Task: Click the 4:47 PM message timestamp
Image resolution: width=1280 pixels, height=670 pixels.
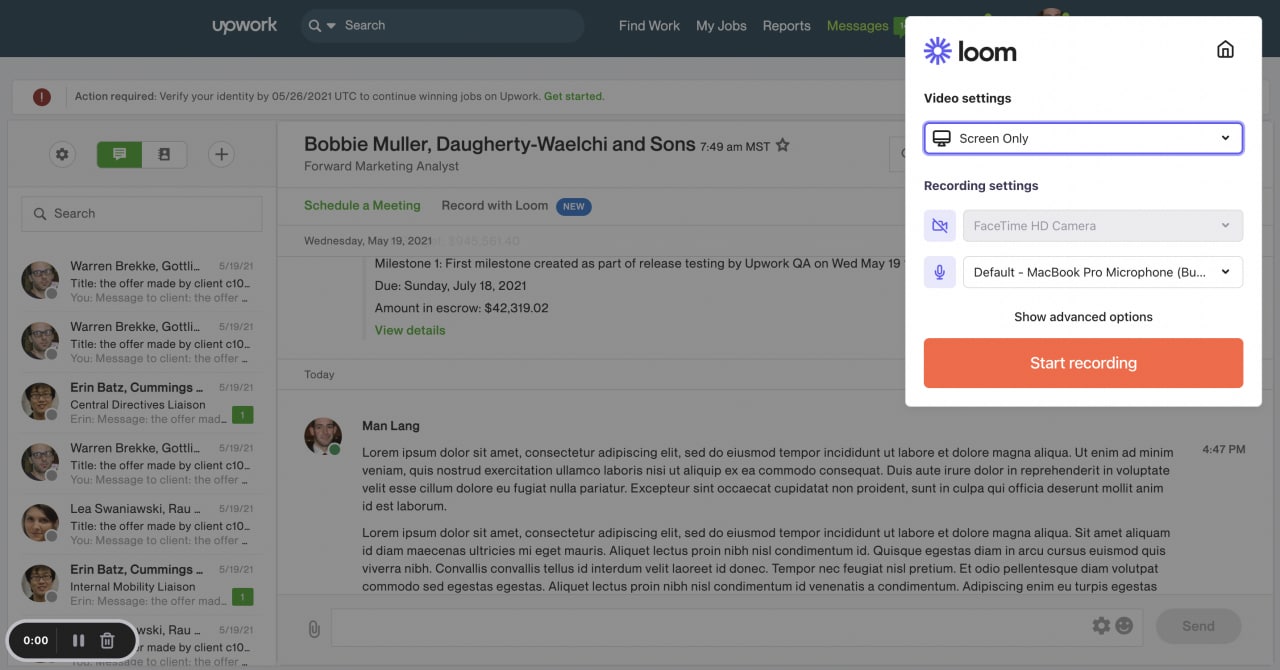Action: point(1224,450)
